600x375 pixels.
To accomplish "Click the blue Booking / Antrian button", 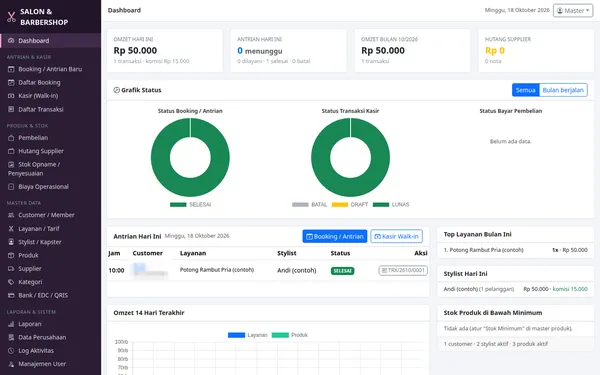I will pos(335,236).
